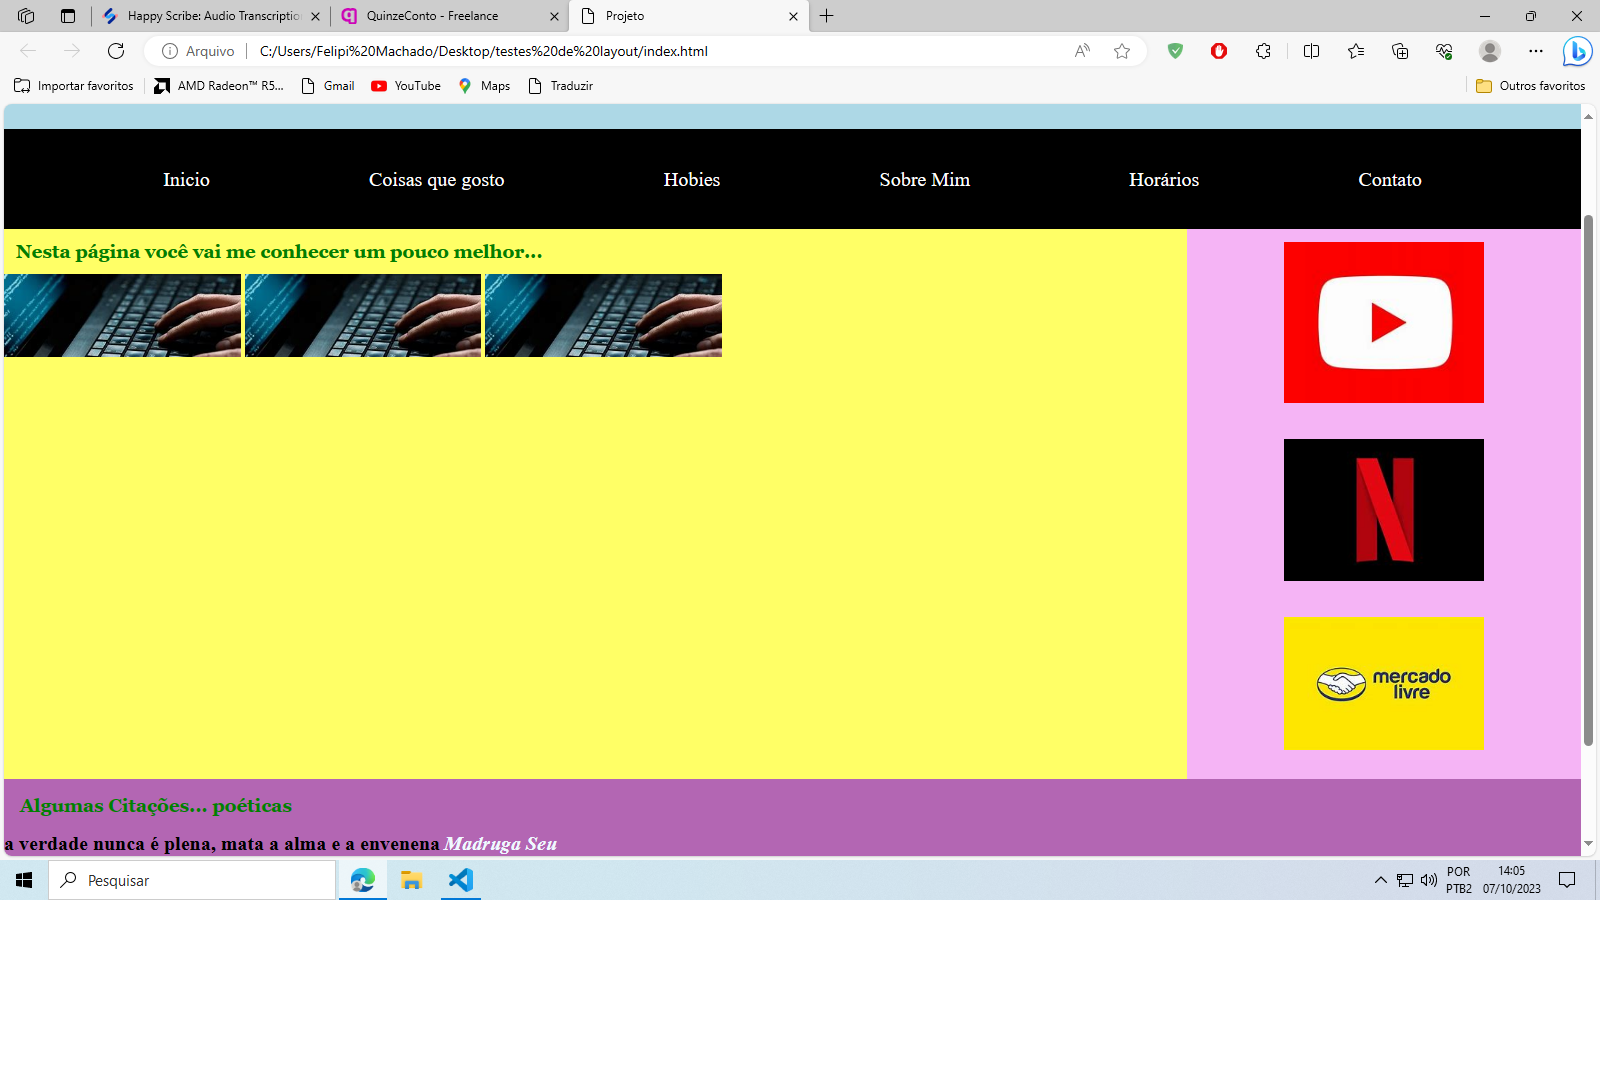The width and height of the screenshot is (1600, 1074).
Task: Go to Sobre Mim nav link
Action: coord(924,180)
